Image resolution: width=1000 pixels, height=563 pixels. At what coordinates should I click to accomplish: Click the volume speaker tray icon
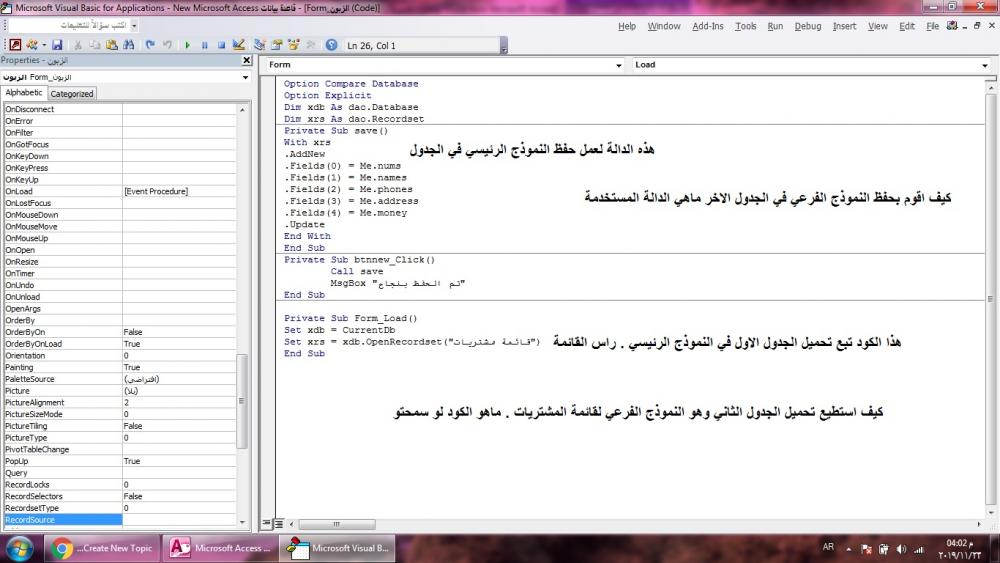tap(901, 549)
